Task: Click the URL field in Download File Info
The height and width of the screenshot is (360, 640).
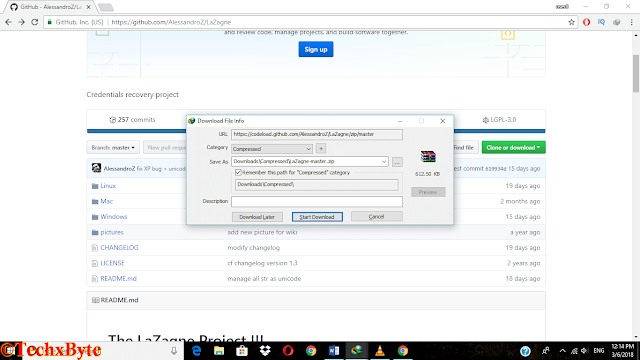Action: 317,134
